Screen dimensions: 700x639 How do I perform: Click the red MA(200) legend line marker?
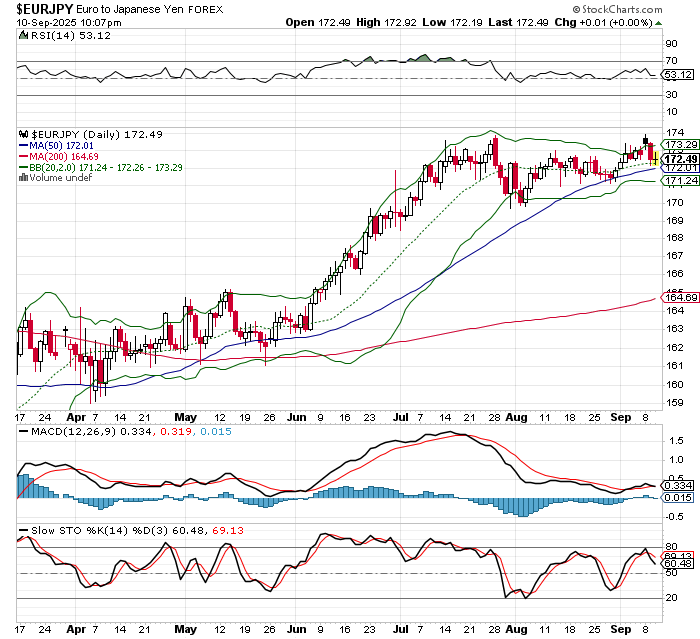pyautogui.click(x=25, y=156)
